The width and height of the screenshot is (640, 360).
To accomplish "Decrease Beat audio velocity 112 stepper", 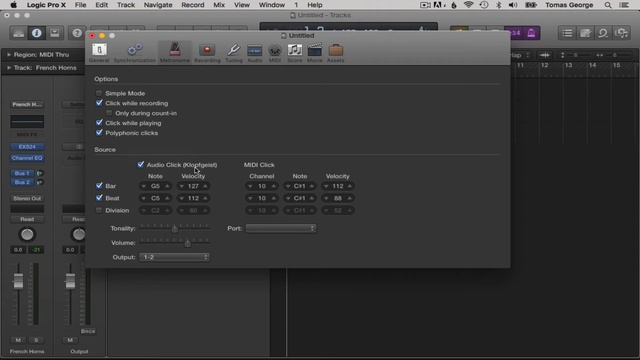I will pos(182,198).
